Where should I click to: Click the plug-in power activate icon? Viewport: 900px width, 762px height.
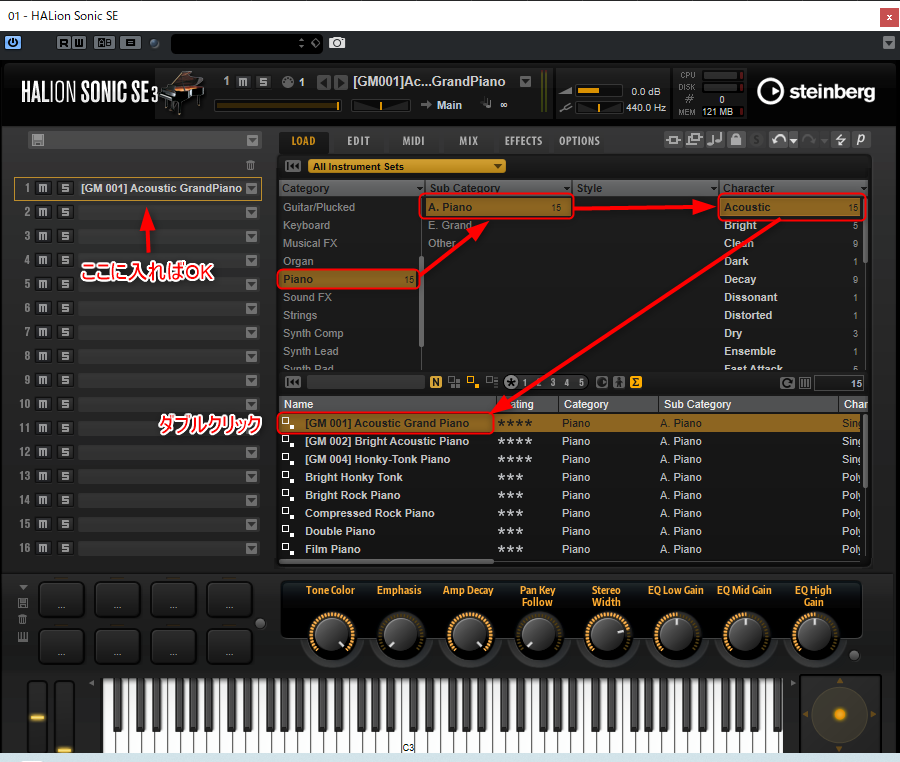(x=13, y=42)
